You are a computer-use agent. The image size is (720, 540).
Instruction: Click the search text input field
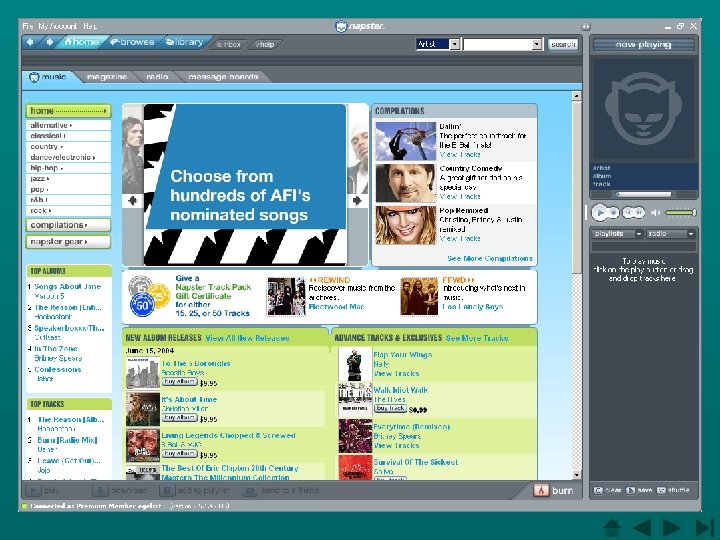[497, 44]
